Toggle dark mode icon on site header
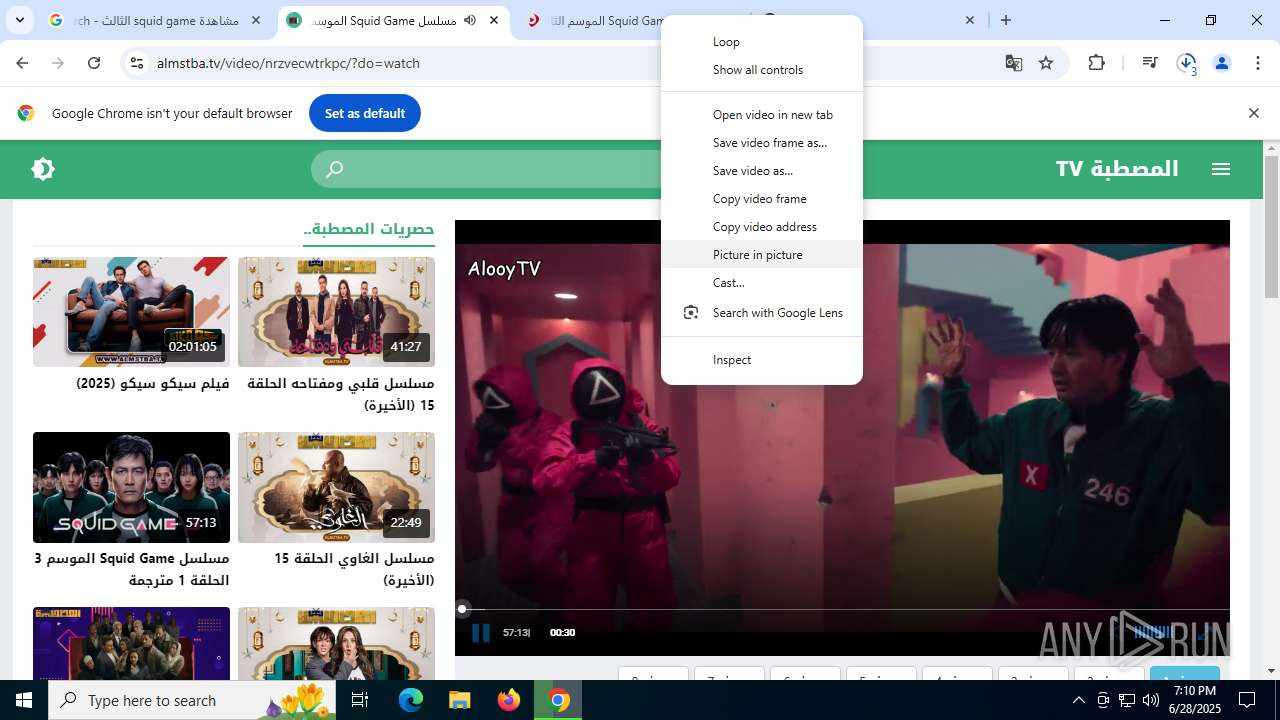 coord(43,169)
